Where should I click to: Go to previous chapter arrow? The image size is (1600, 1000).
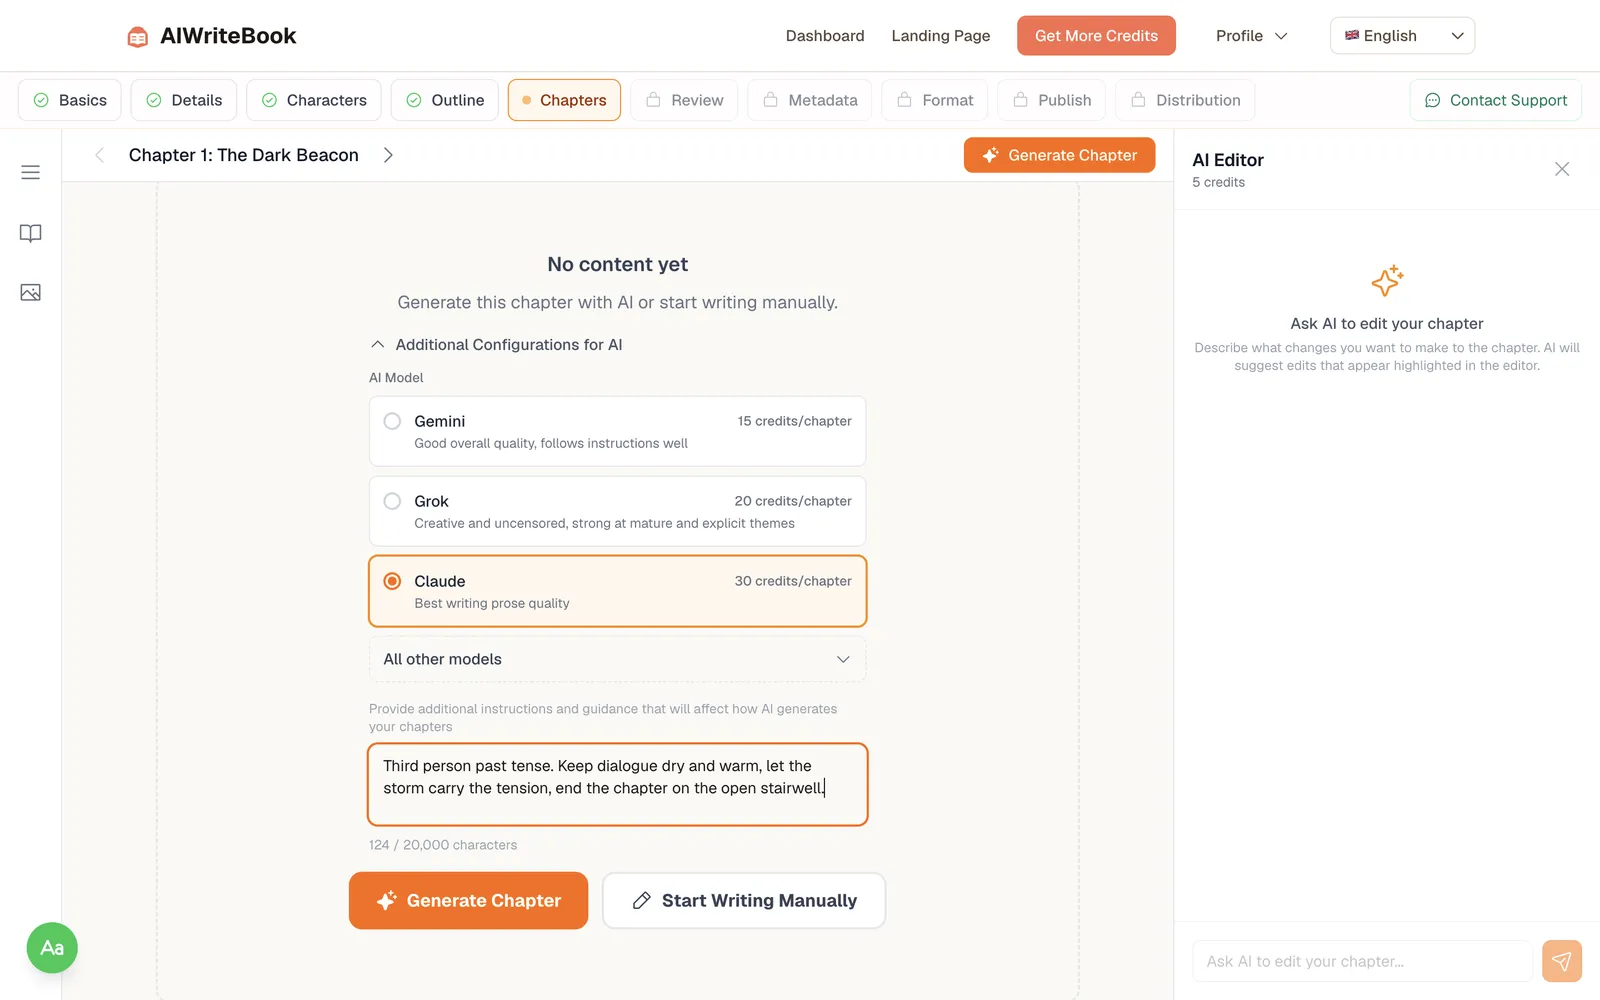(x=99, y=155)
